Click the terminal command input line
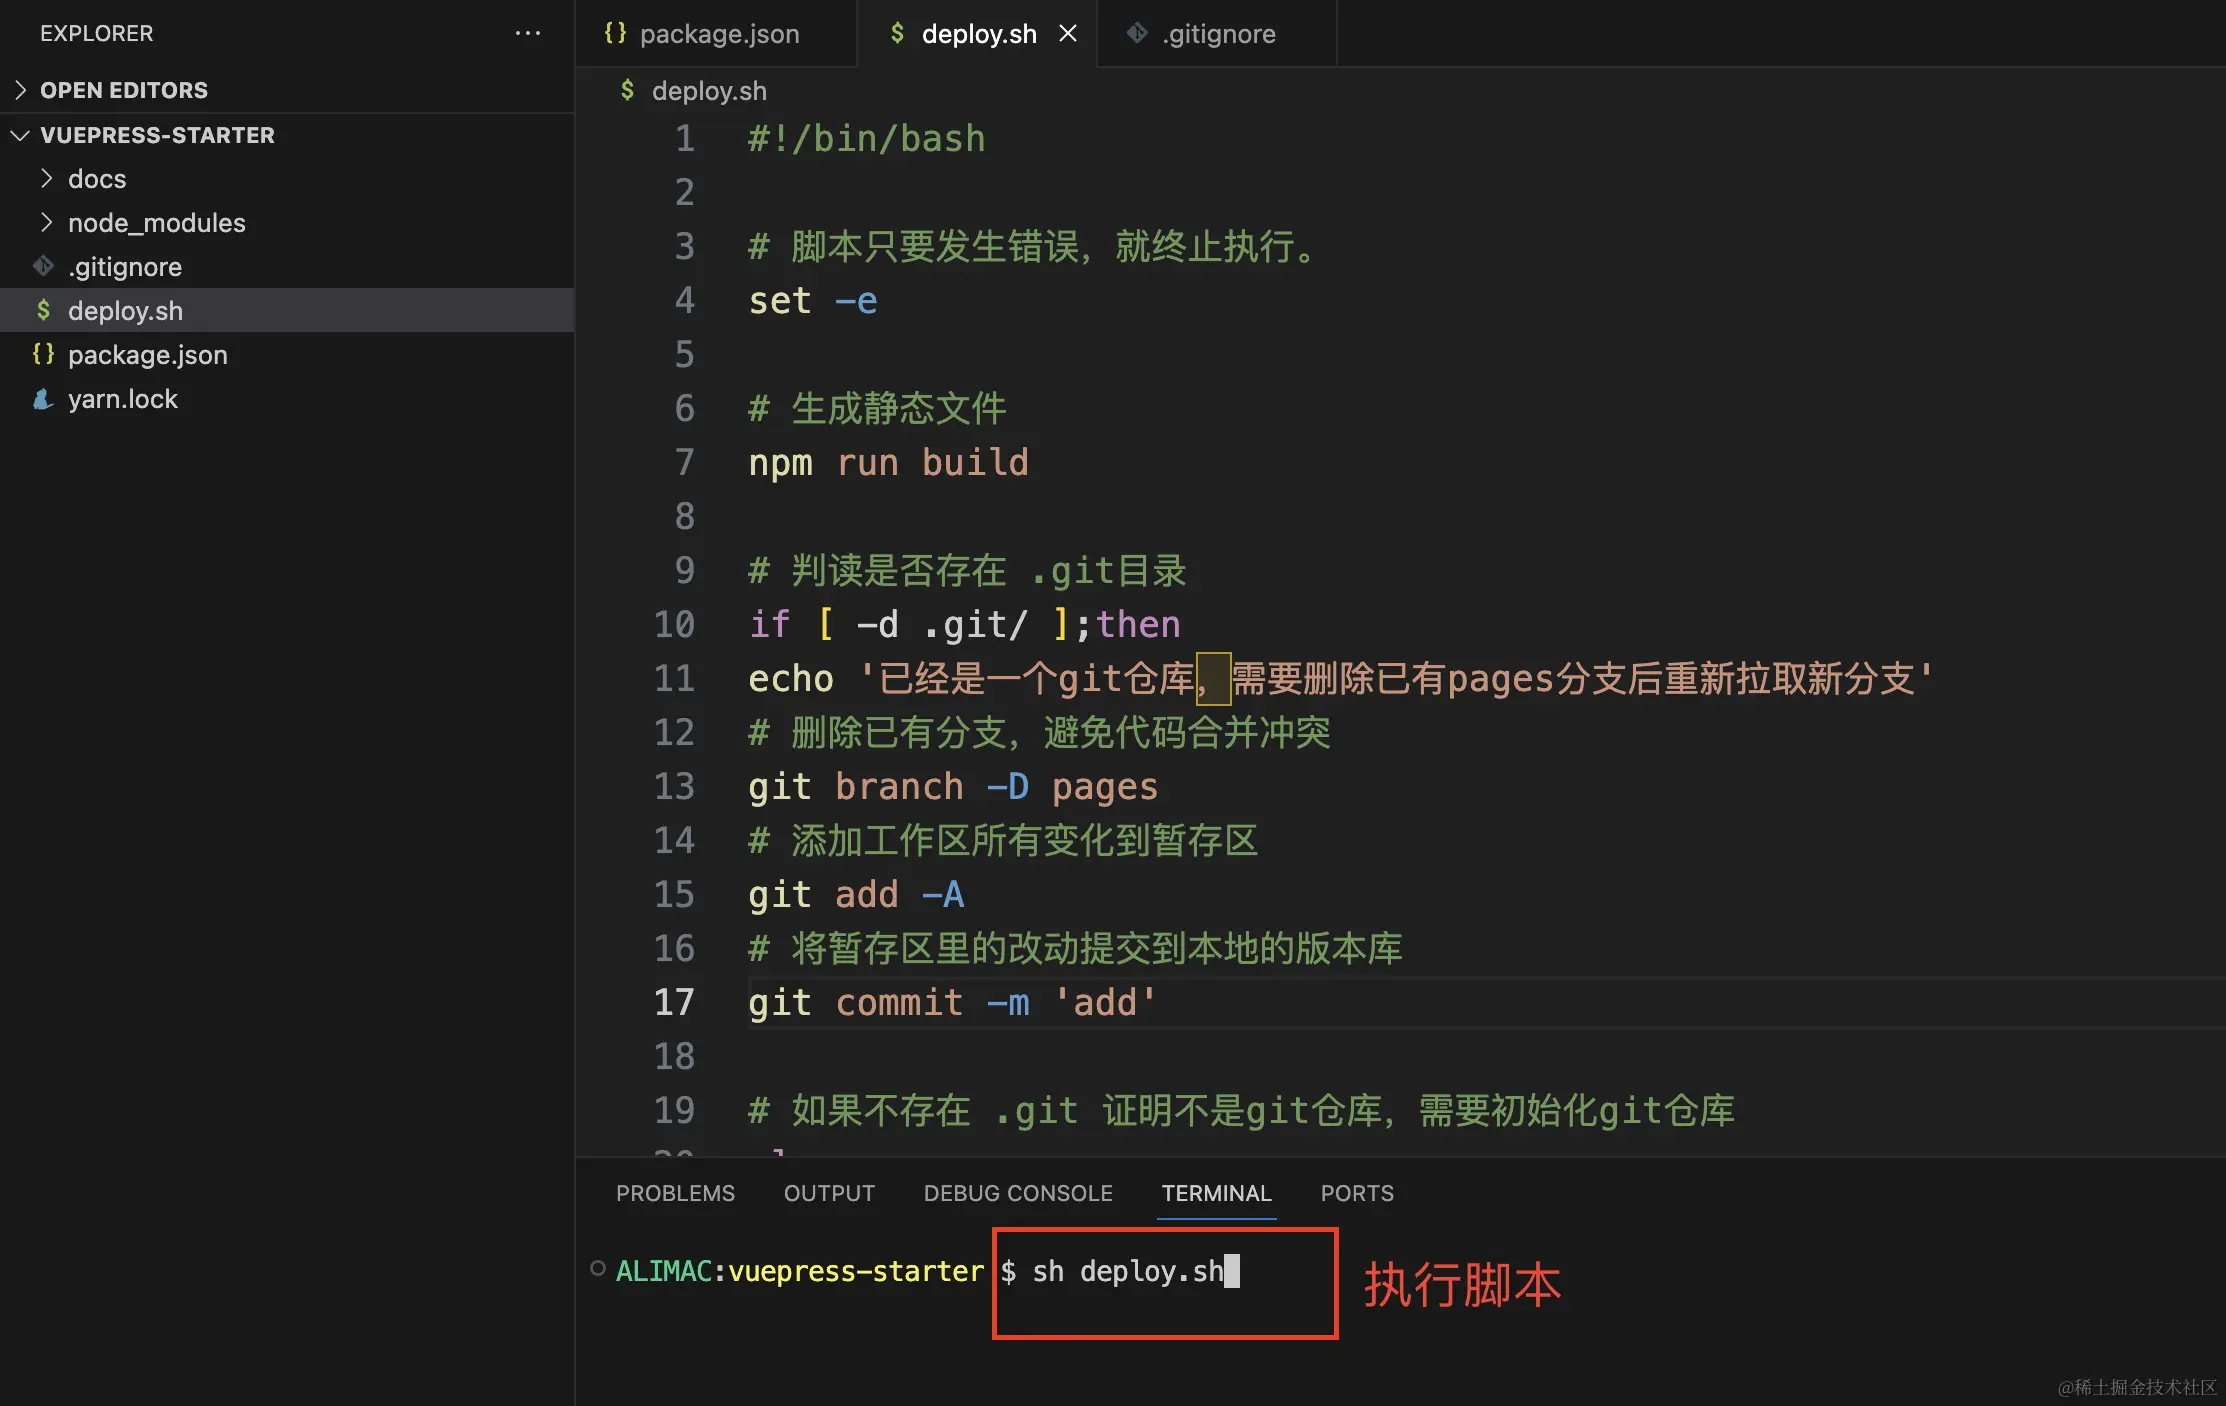This screenshot has width=2226, height=1406. 1128,1271
